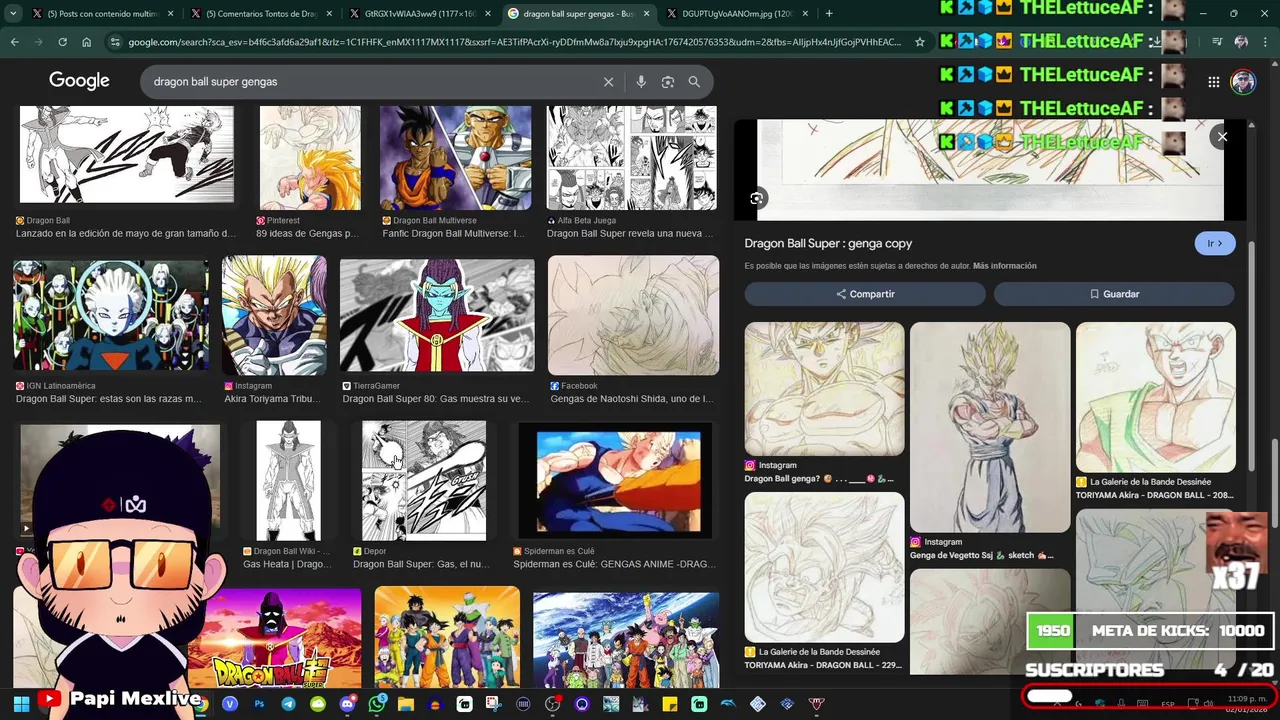Open the Google apps grid

click(1213, 82)
